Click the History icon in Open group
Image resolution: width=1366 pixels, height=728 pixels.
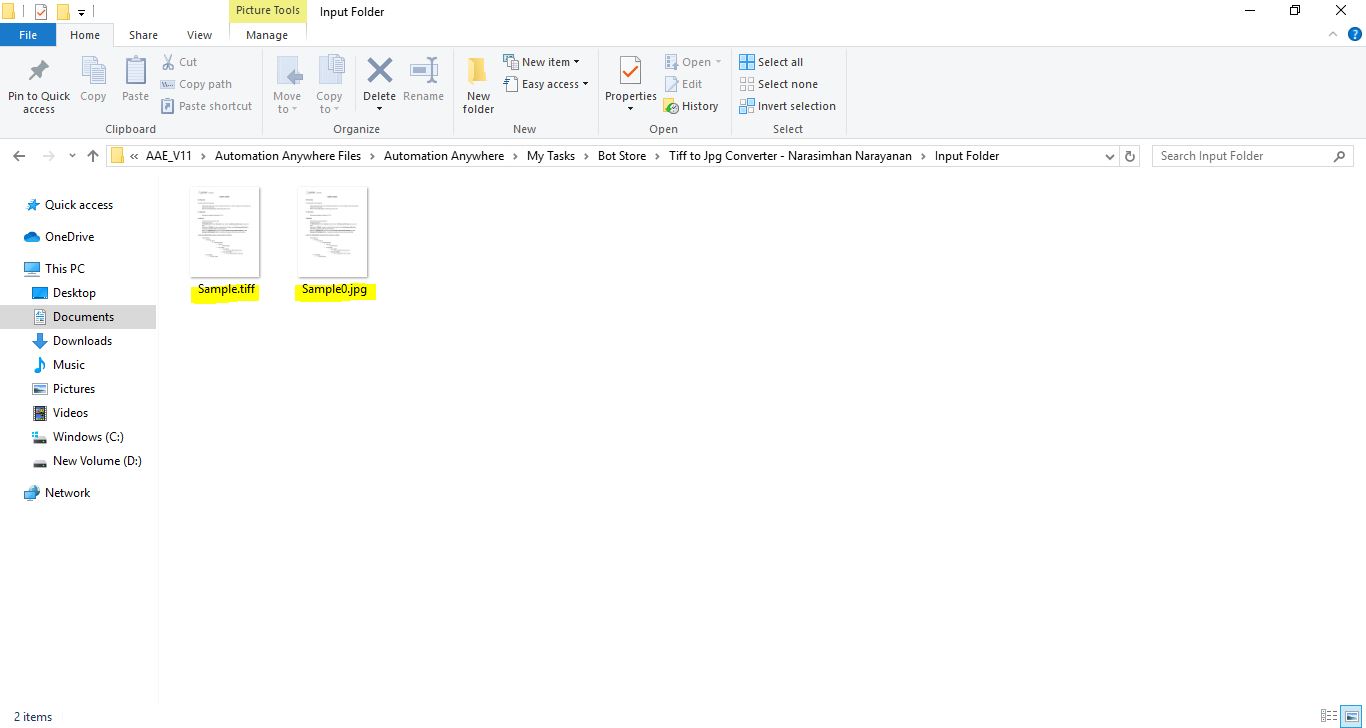[691, 106]
